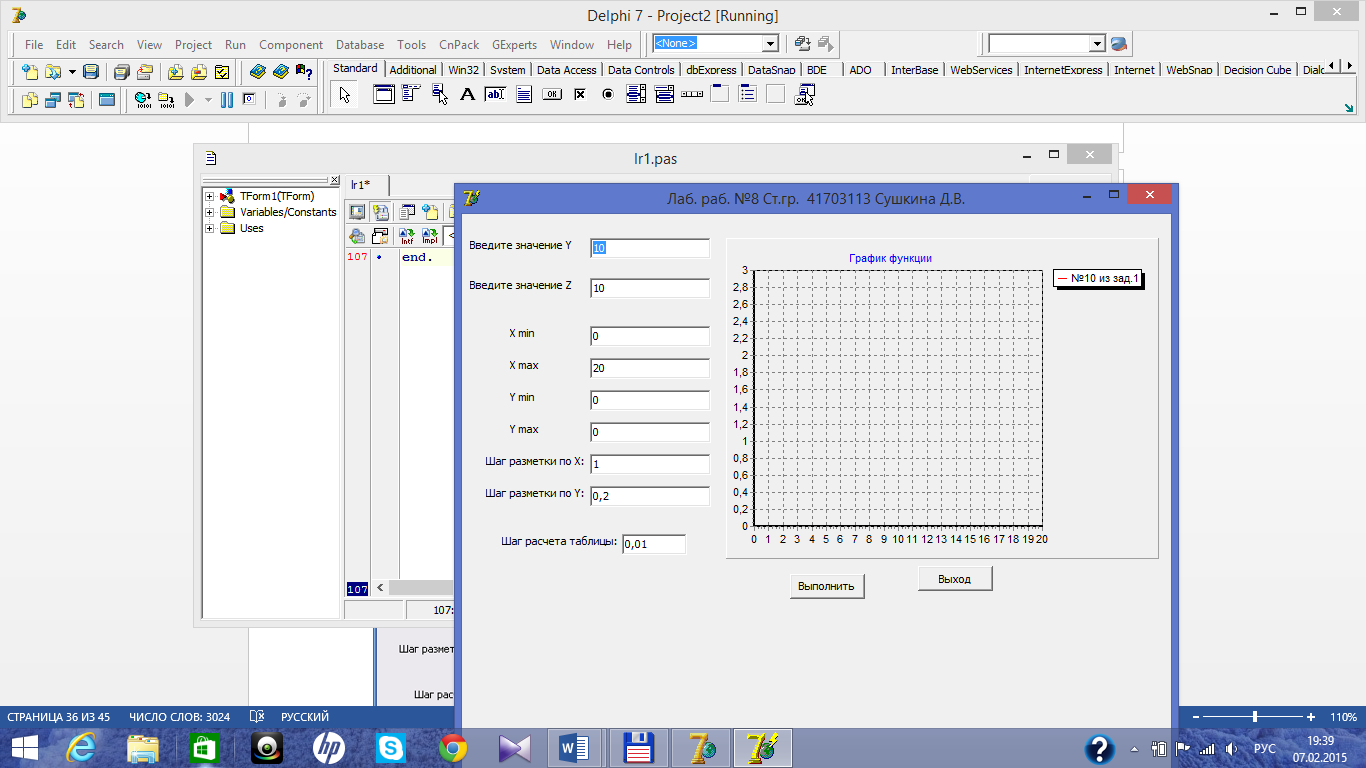The image size is (1366, 768).
Task: Expand the Uses tree node
Action: click(209, 229)
